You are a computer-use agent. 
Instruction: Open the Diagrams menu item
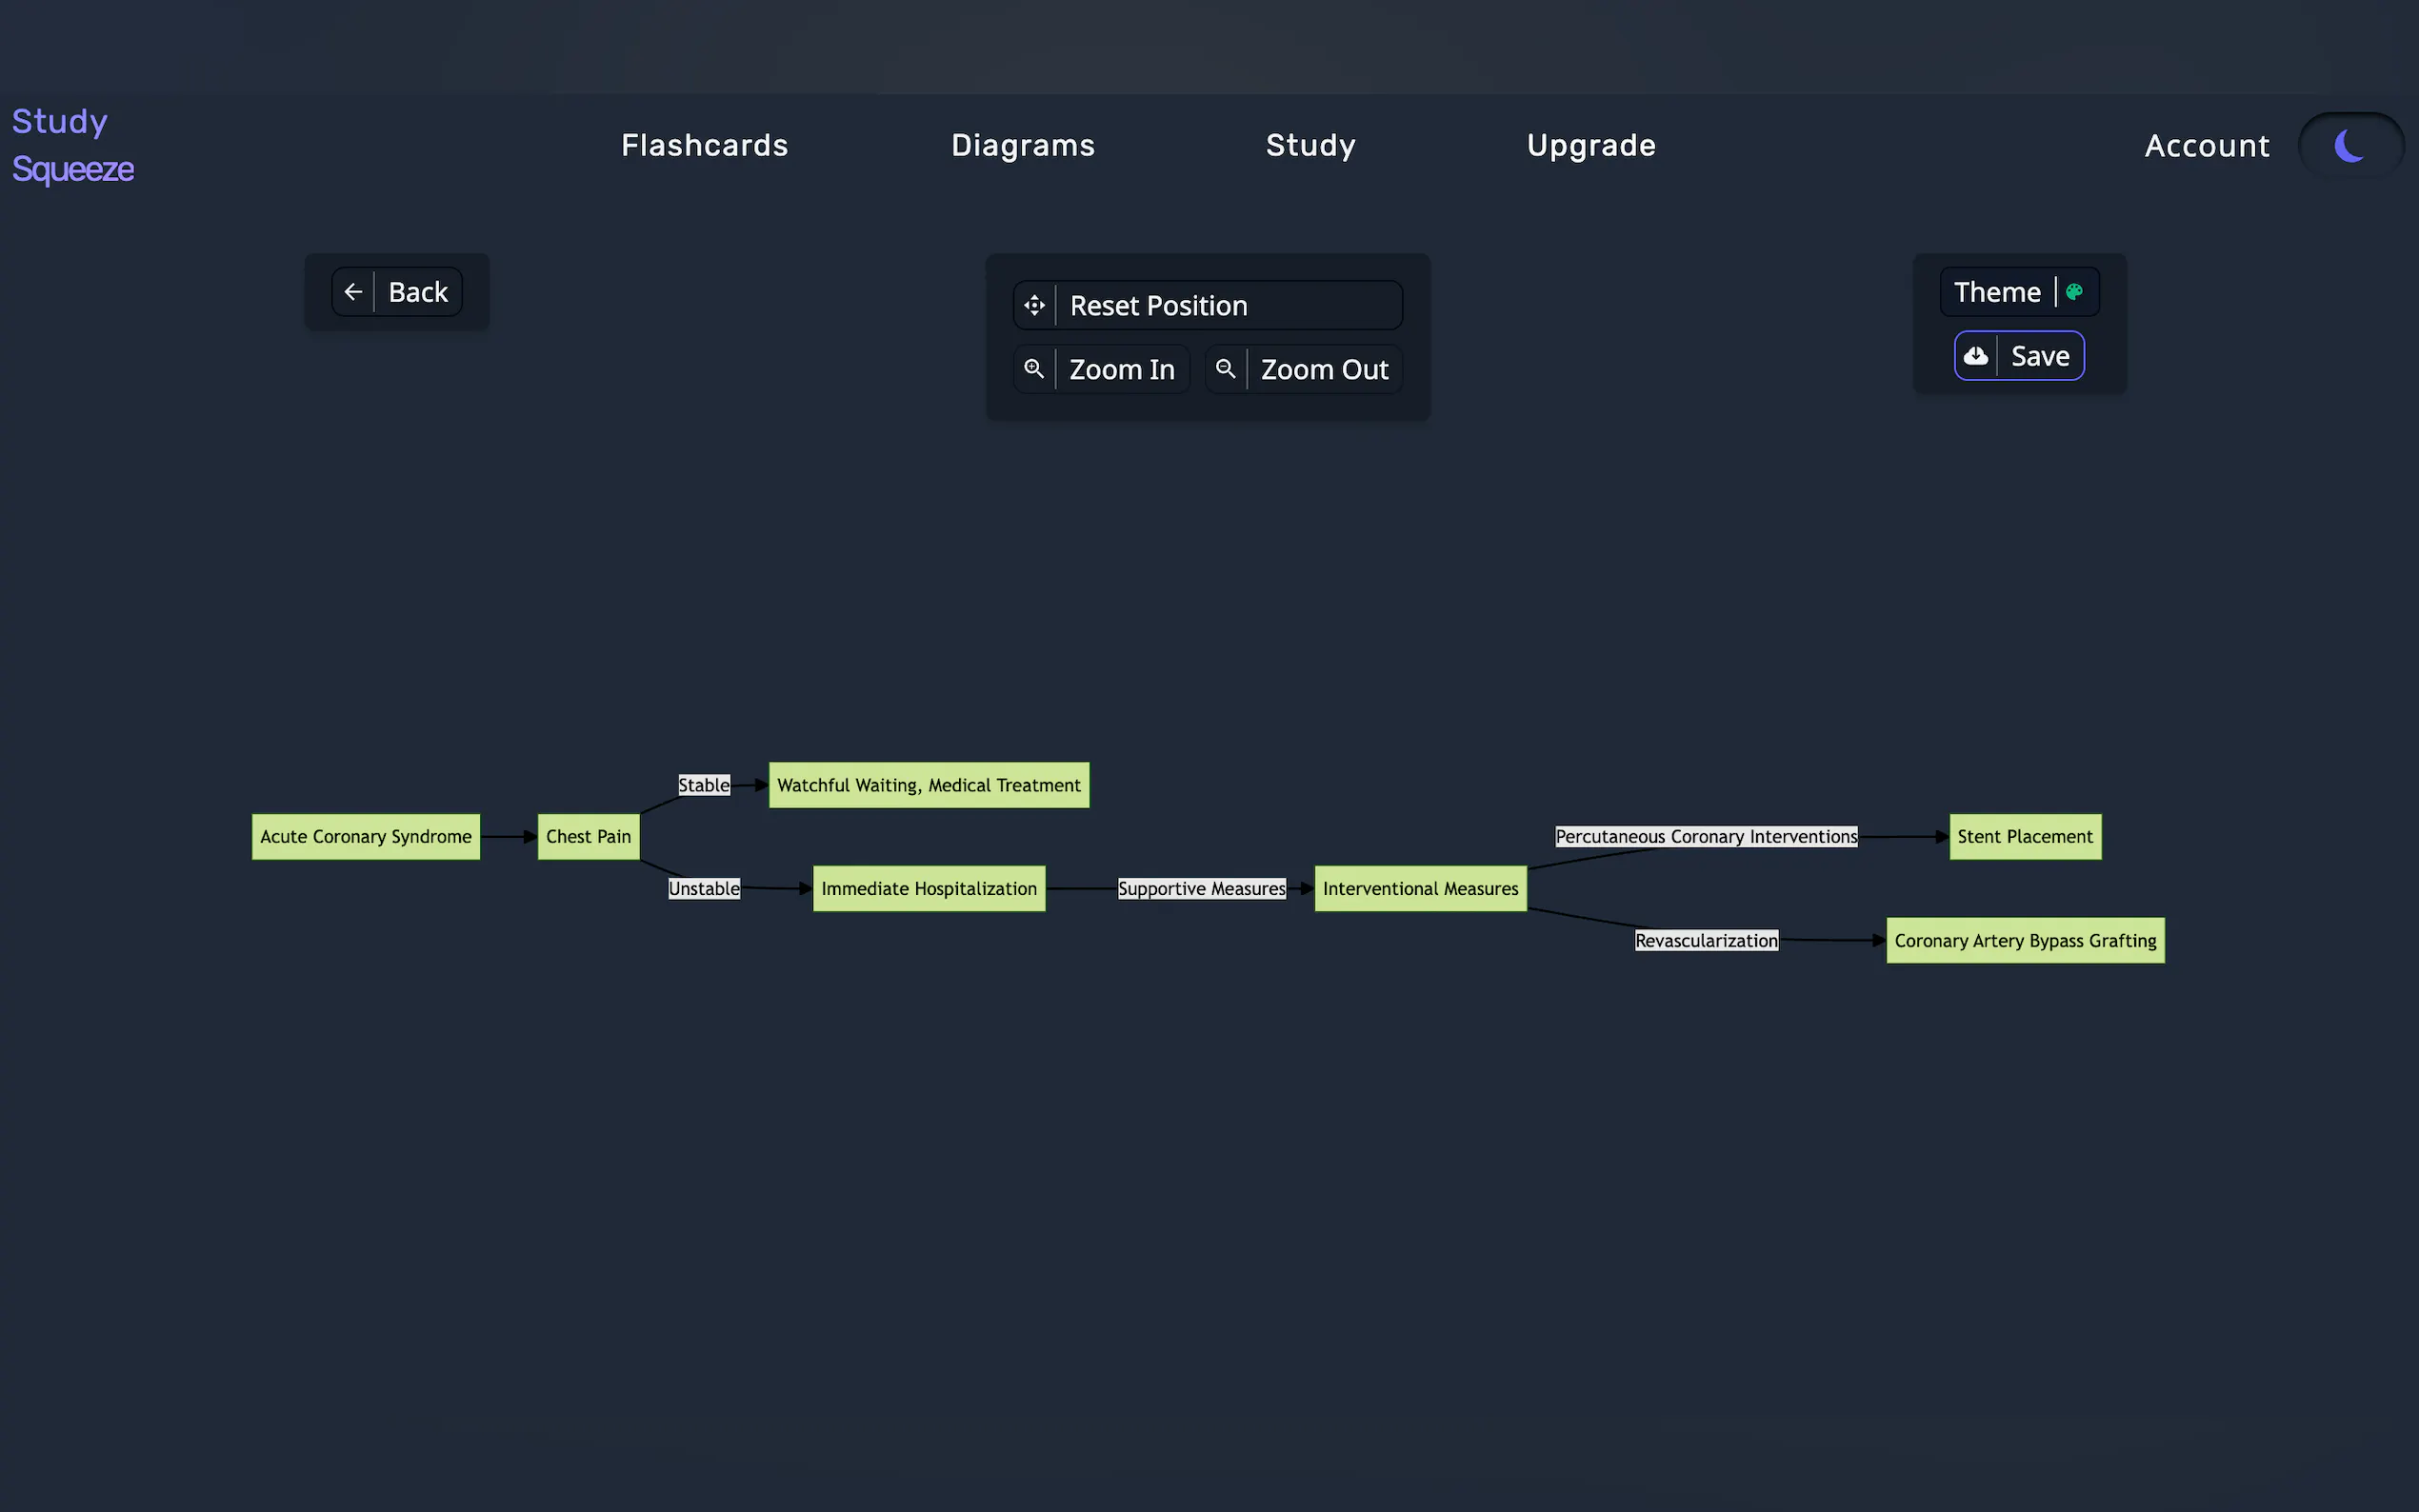1023,146
